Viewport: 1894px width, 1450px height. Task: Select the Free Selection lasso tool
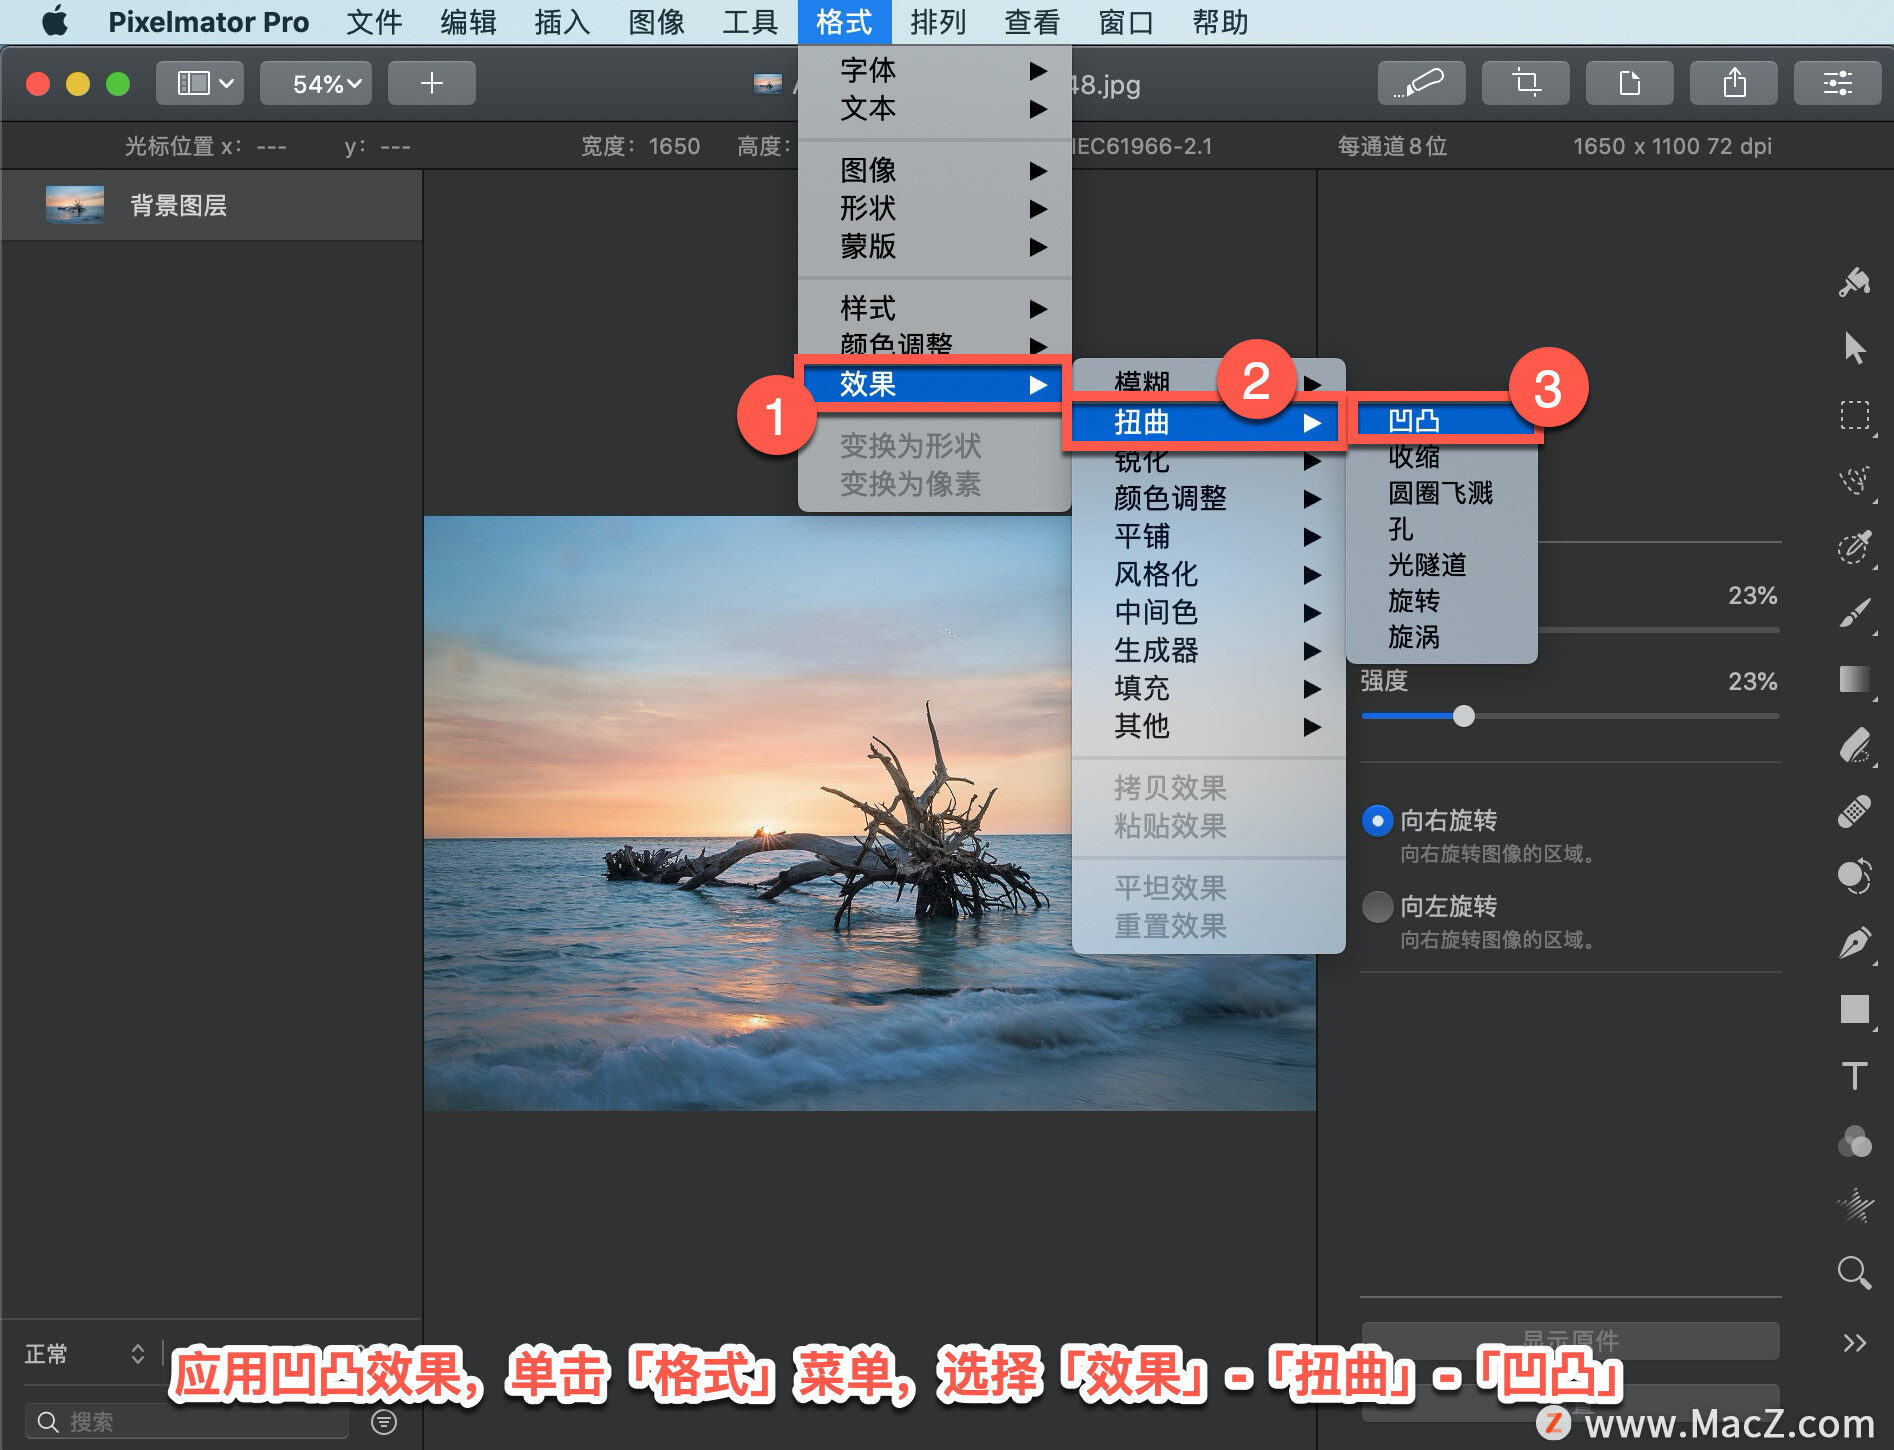click(1855, 481)
